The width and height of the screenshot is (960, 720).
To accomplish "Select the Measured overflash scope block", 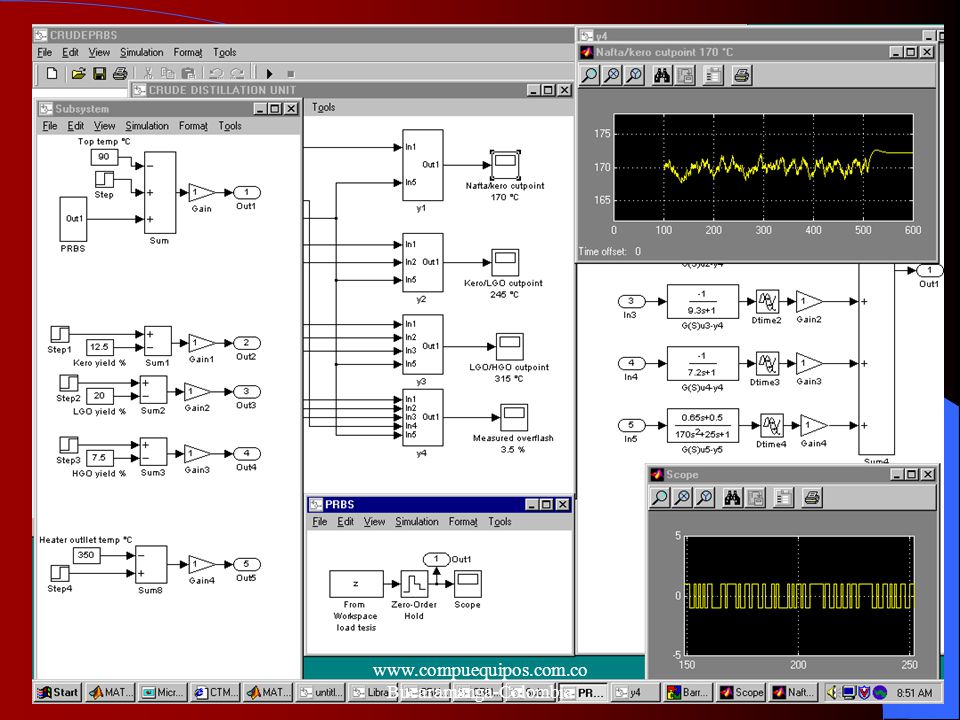I will click(514, 417).
